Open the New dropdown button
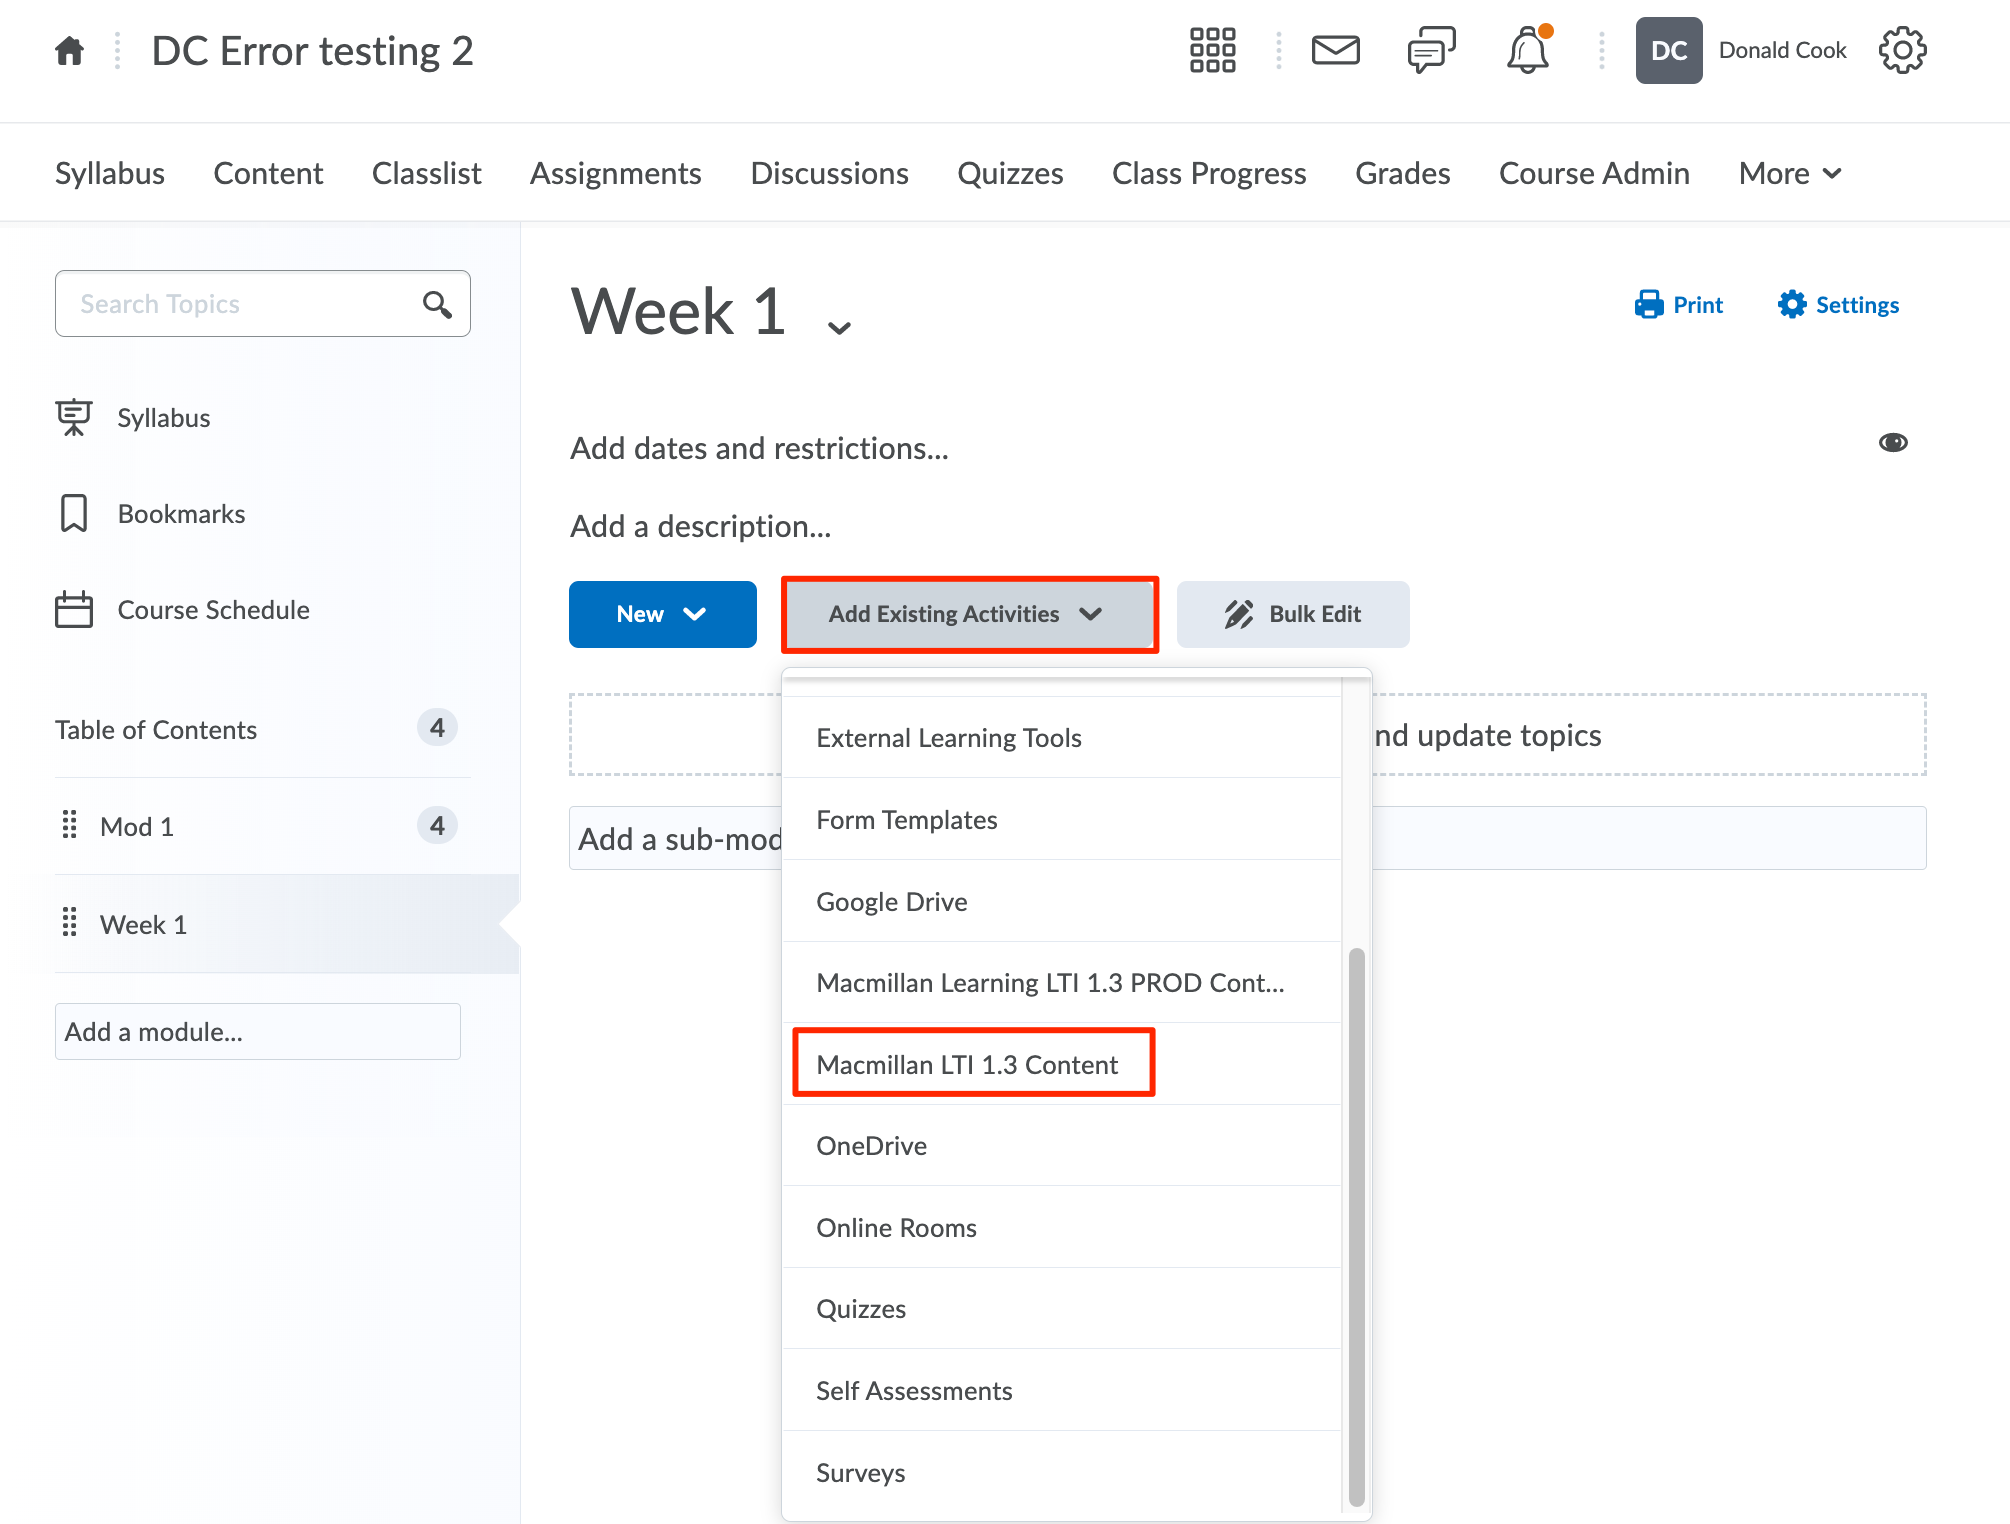The height and width of the screenshot is (1524, 2010). 662,614
